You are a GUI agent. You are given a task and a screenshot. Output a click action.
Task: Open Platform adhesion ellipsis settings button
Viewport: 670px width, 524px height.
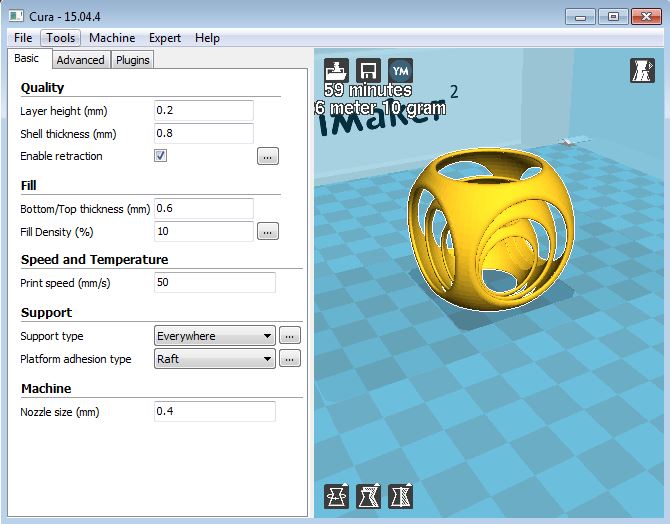pos(290,359)
